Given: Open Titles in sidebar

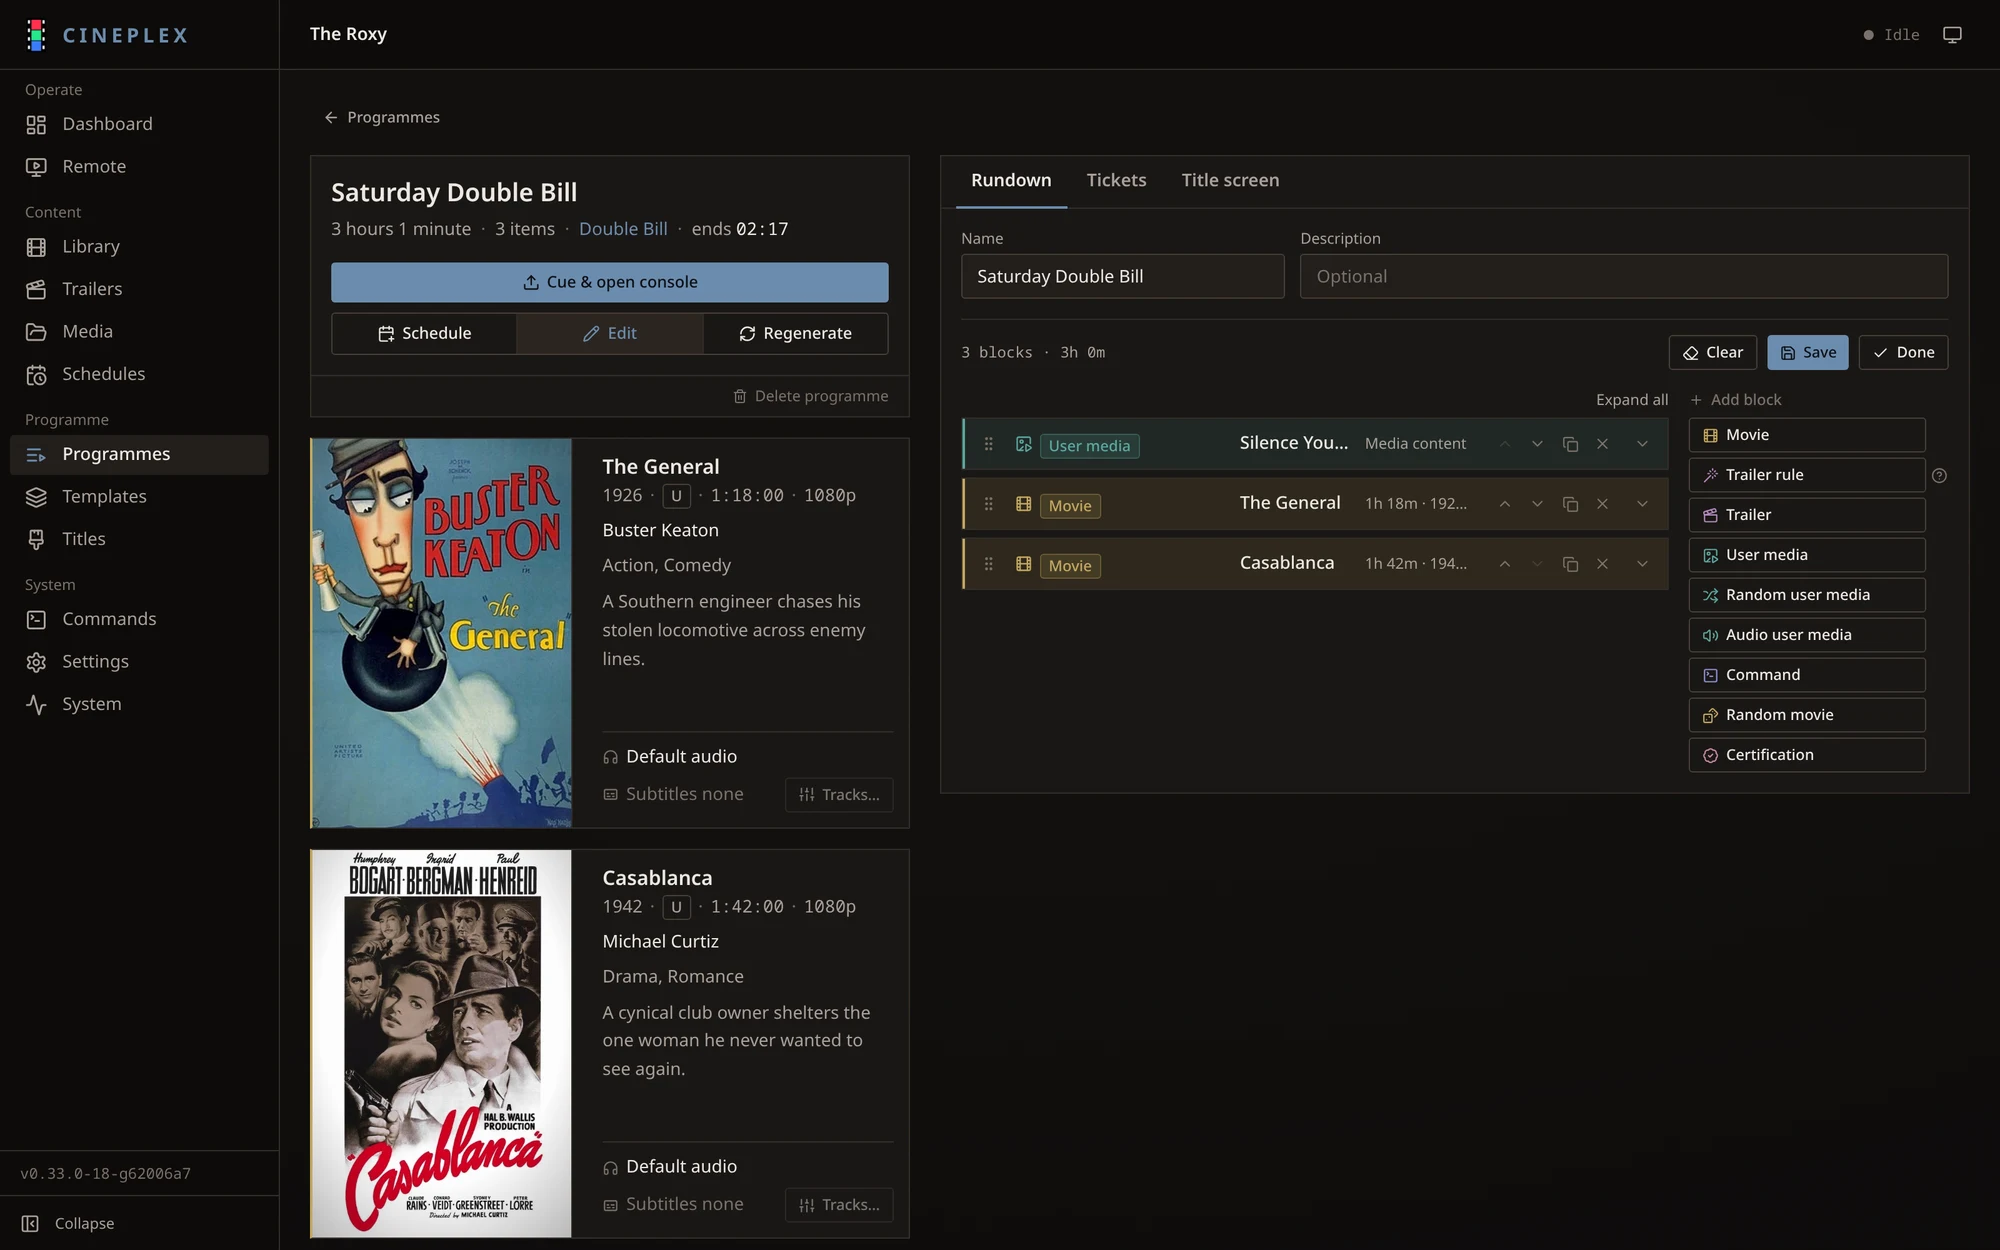Looking at the screenshot, I should click(x=139, y=539).
